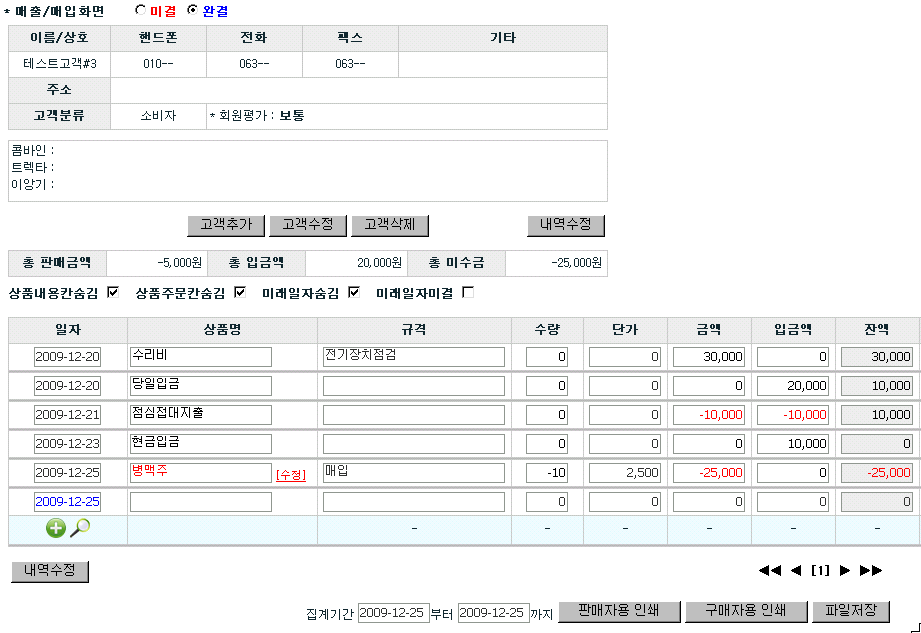Click the green plus add-row icon

pyautogui.click(x=56, y=528)
